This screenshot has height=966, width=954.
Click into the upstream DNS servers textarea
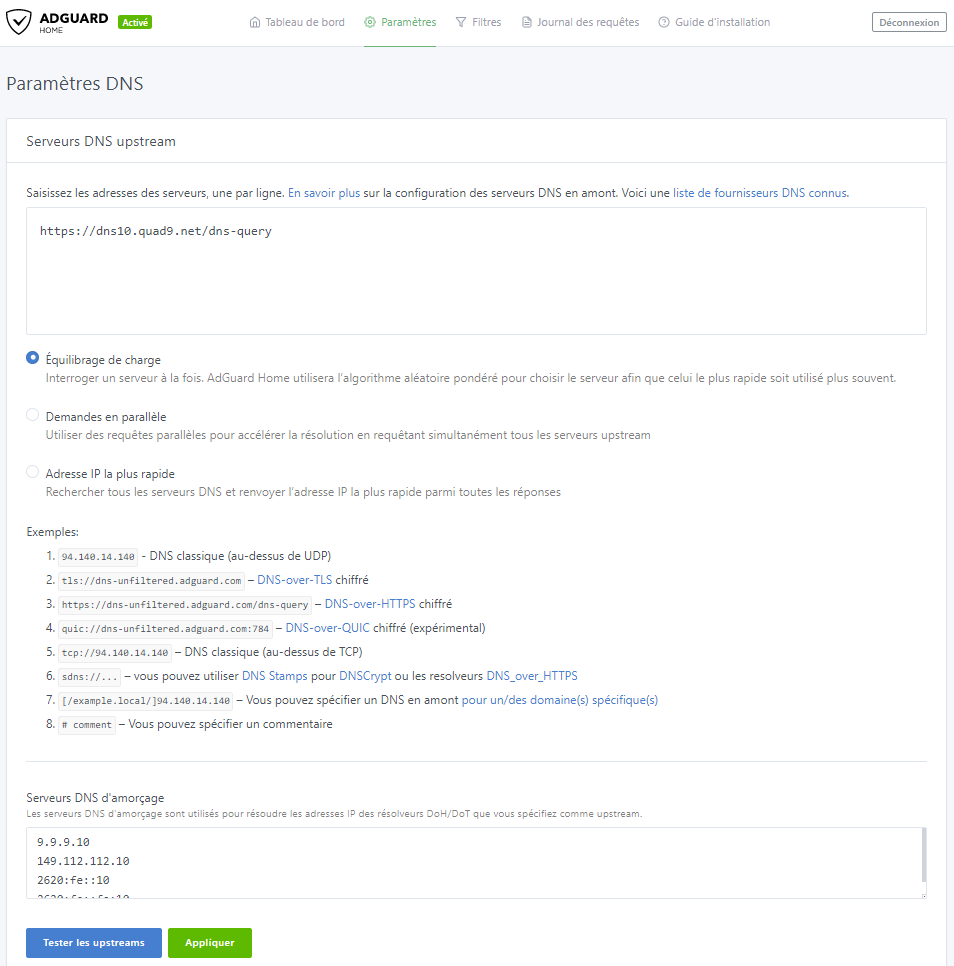pos(476,271)
